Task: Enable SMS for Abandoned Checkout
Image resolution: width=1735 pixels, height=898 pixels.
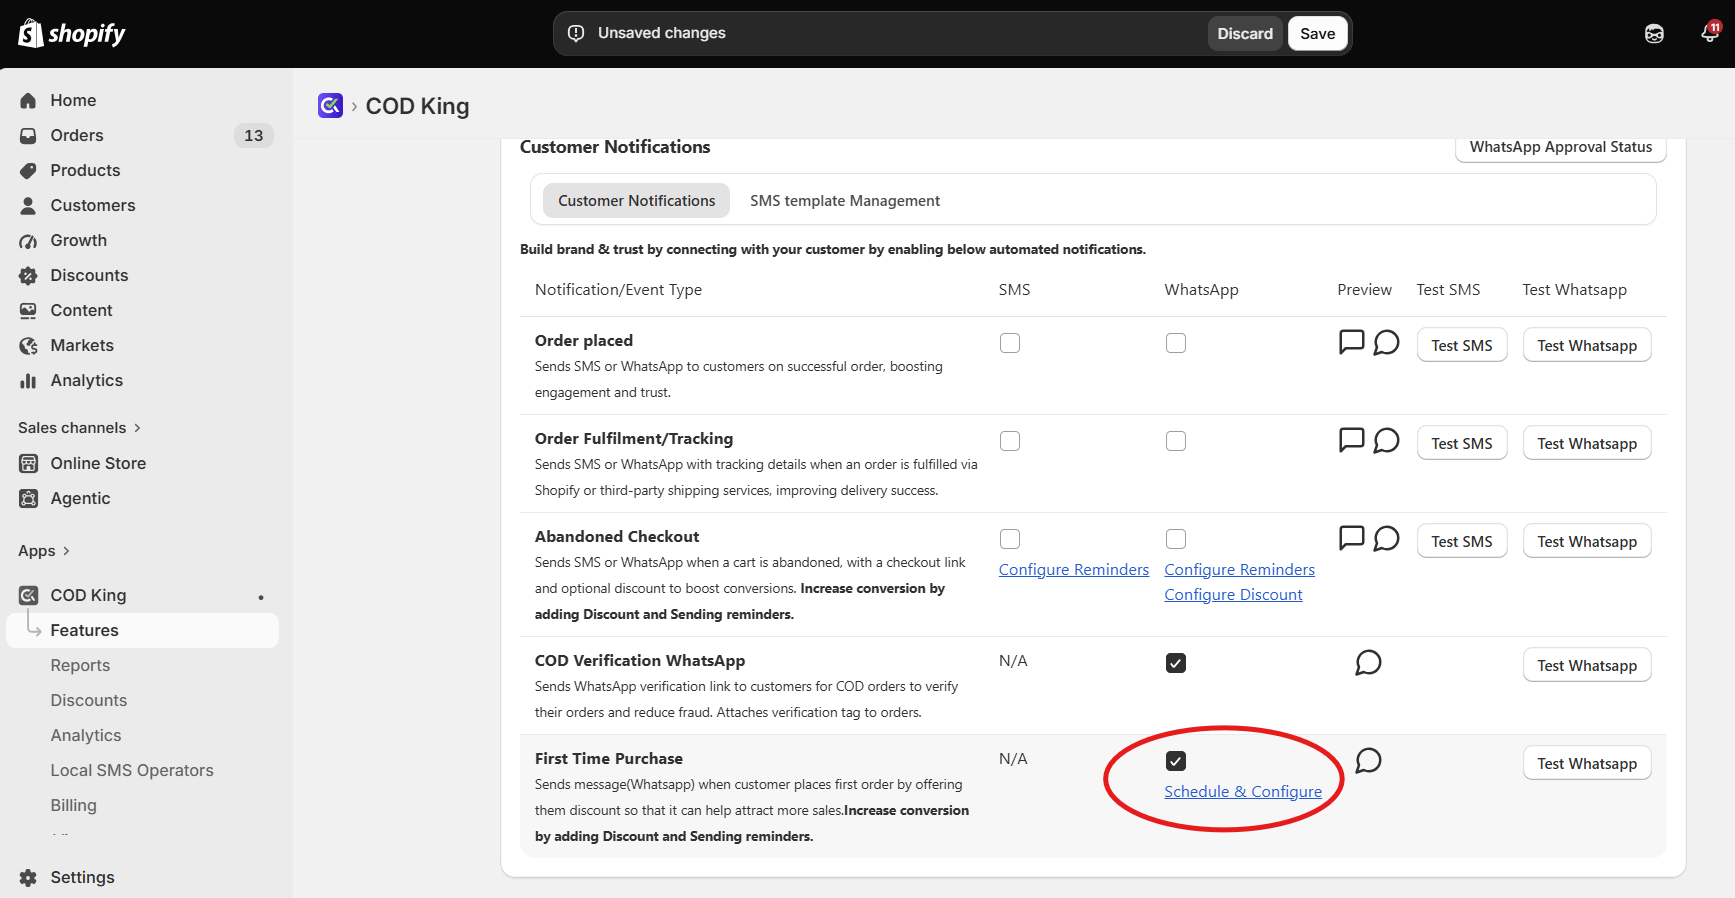Action: point(1010,539)
